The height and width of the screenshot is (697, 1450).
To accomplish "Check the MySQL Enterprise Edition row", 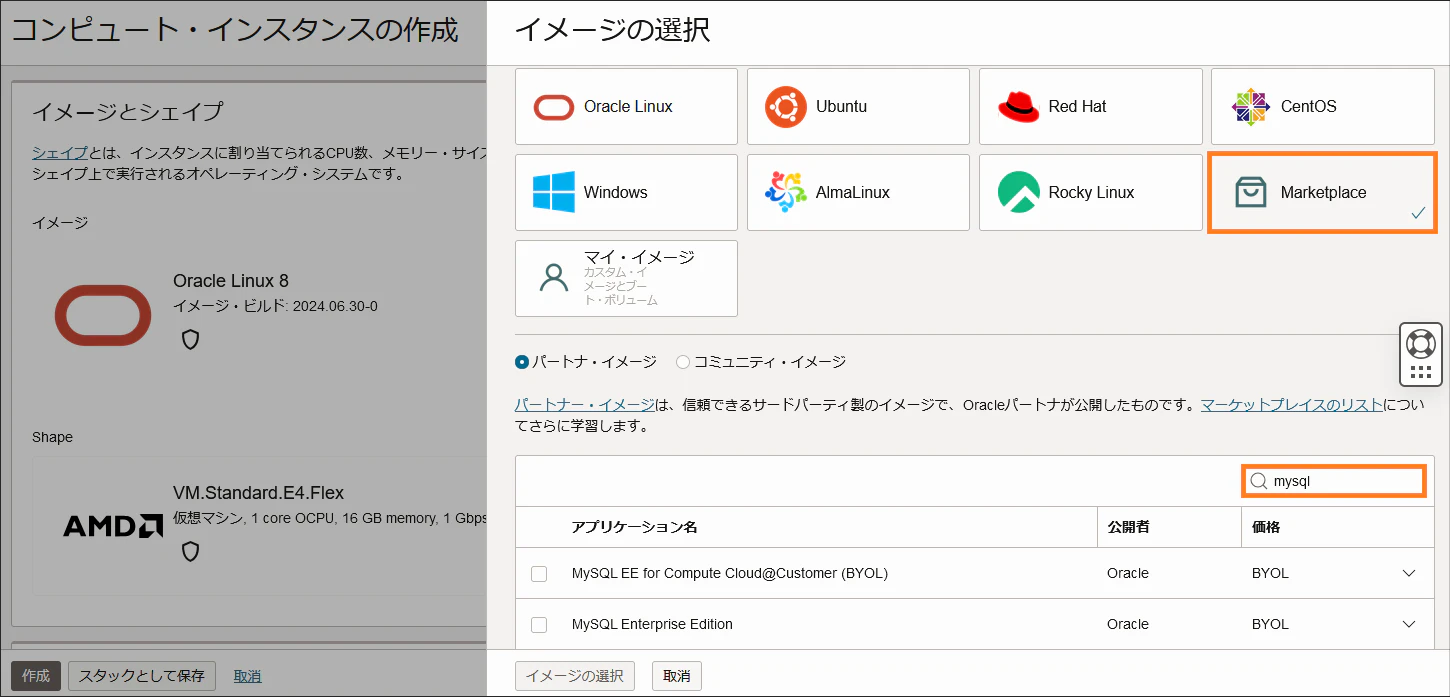I will tap(539, 625).
